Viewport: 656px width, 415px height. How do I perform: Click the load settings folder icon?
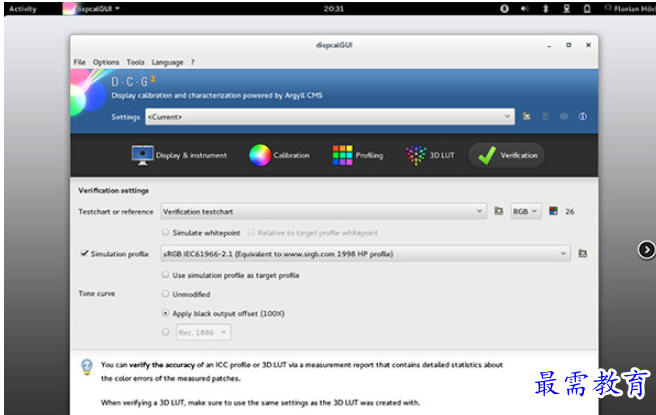(x=527, y=116)
